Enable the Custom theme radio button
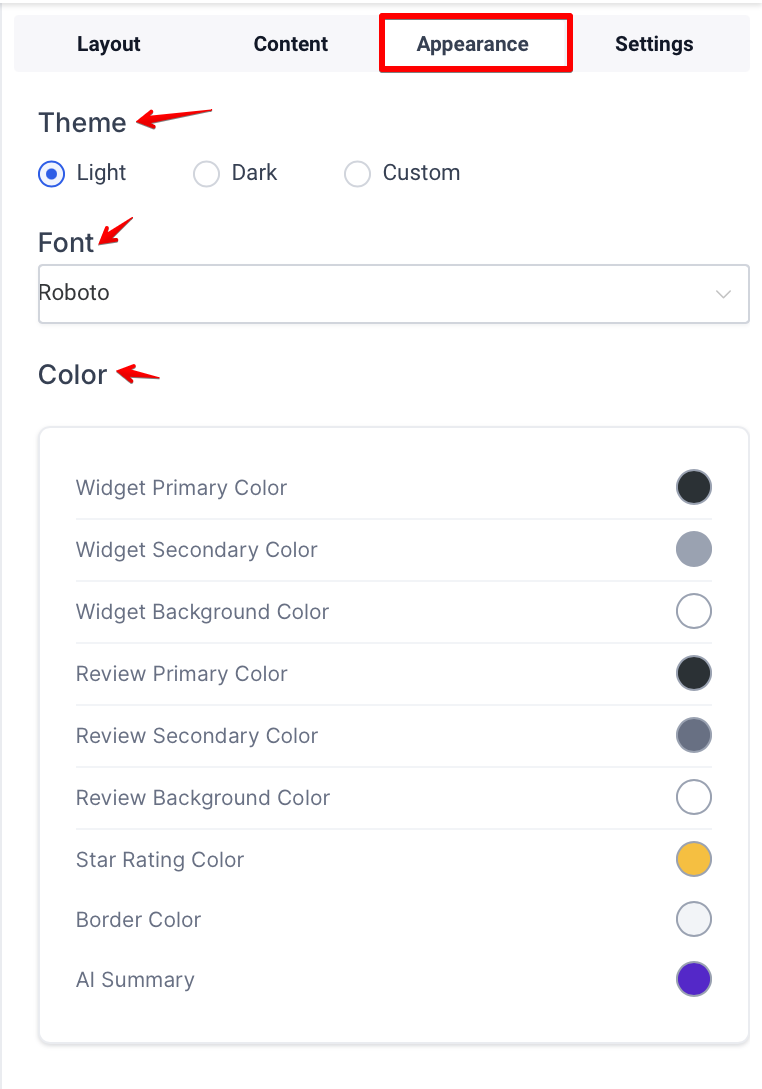762x1089 pixels. tap(357, 174)
